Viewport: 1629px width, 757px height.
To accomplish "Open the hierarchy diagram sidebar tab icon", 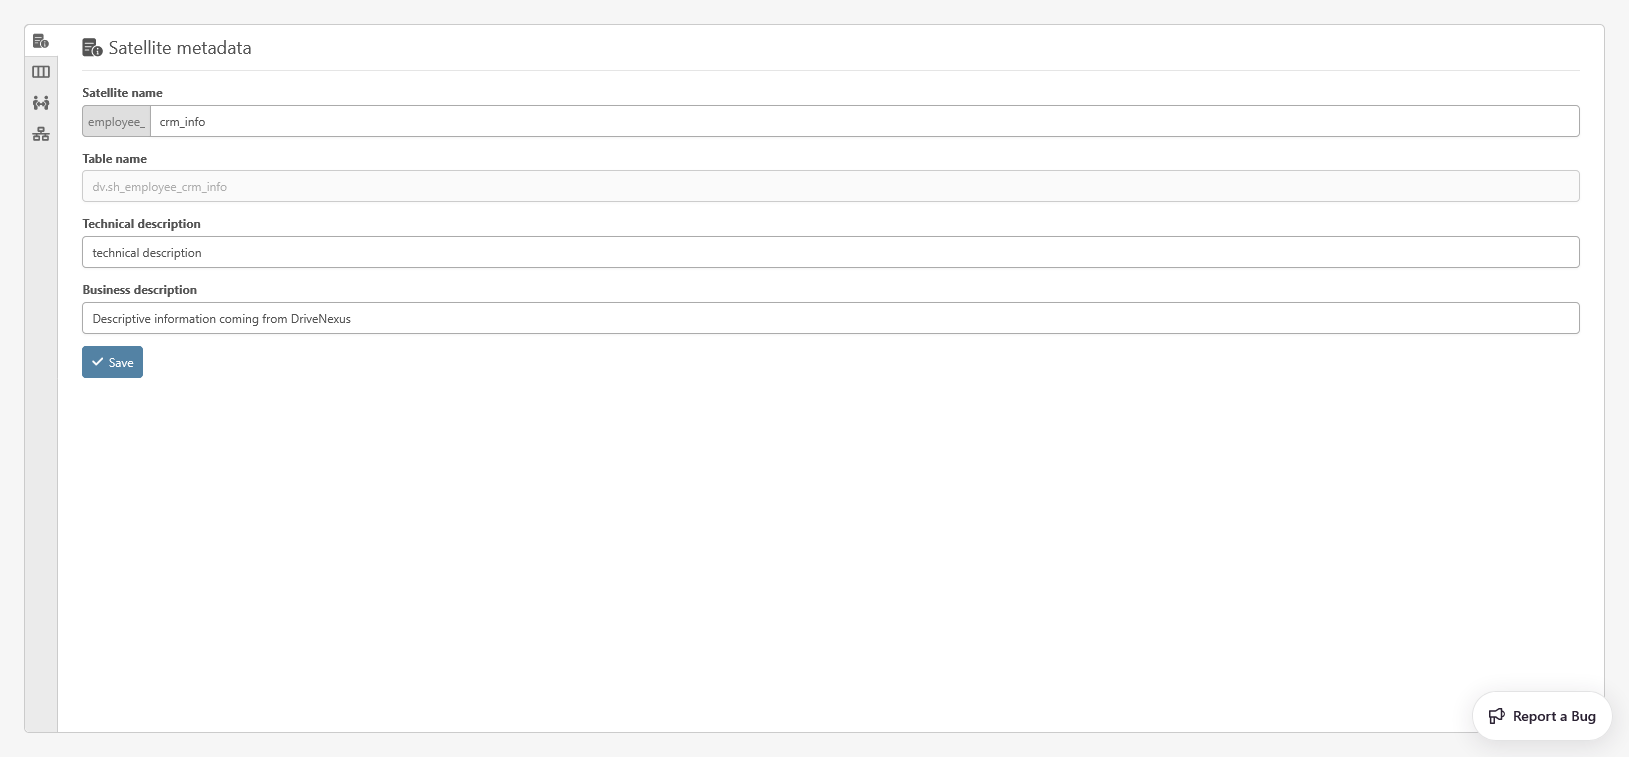I will (41, 134).
